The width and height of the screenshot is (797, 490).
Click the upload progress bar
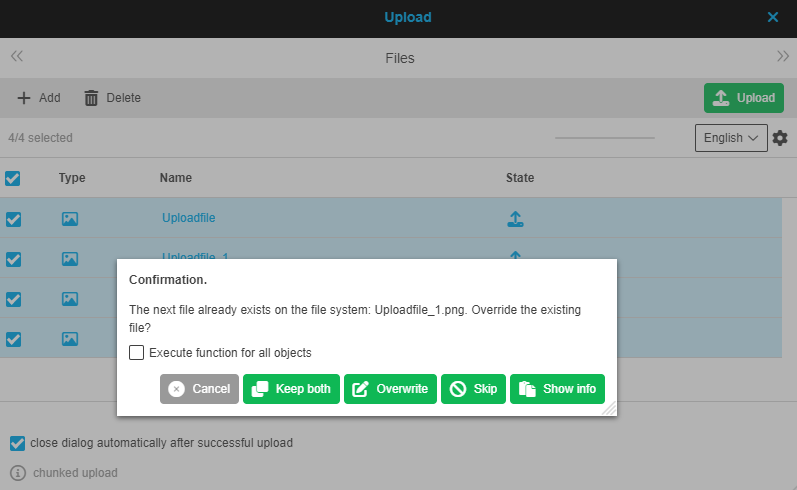(x=605, y=138)
